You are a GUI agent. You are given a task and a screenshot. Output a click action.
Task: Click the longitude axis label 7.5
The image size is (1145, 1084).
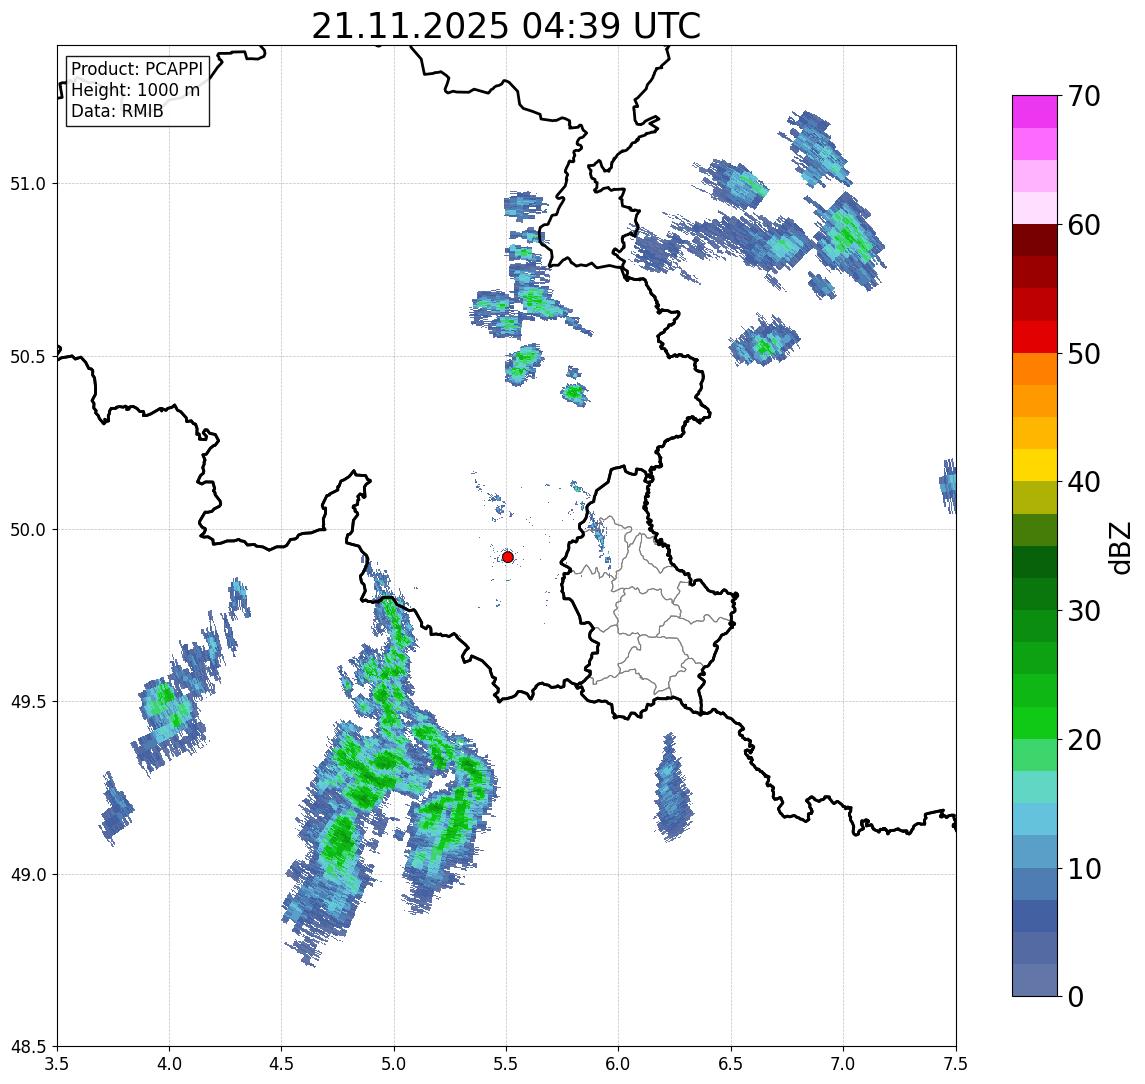[x=956, y=1064]
